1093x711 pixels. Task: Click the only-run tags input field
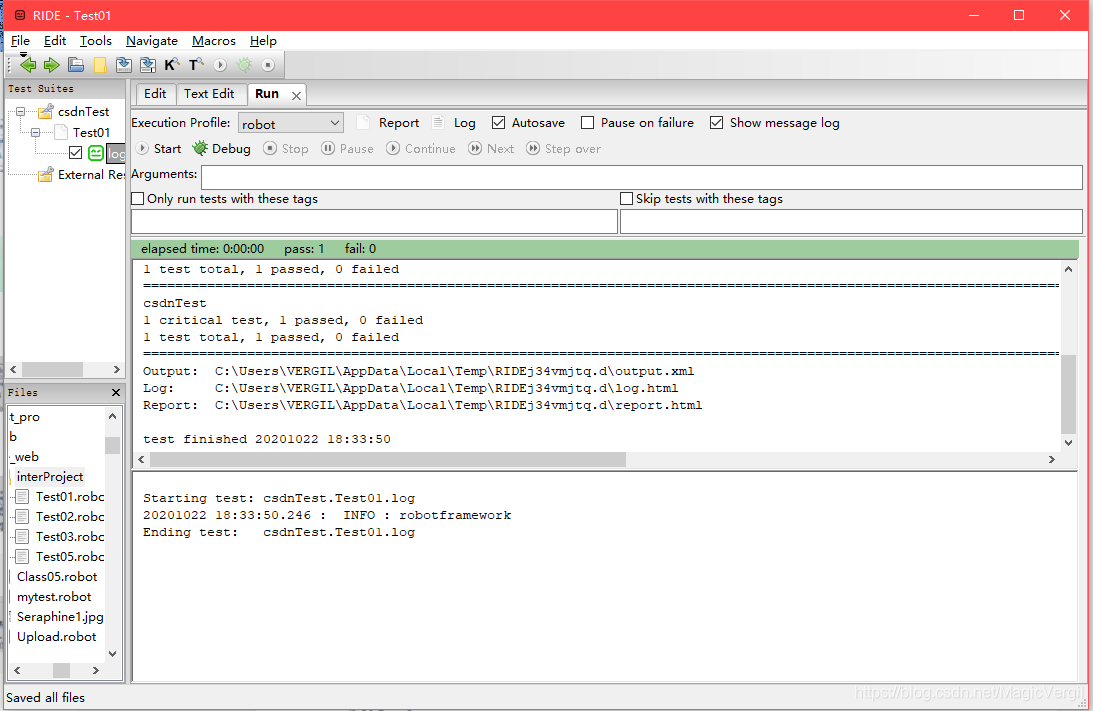pos(374,222)
